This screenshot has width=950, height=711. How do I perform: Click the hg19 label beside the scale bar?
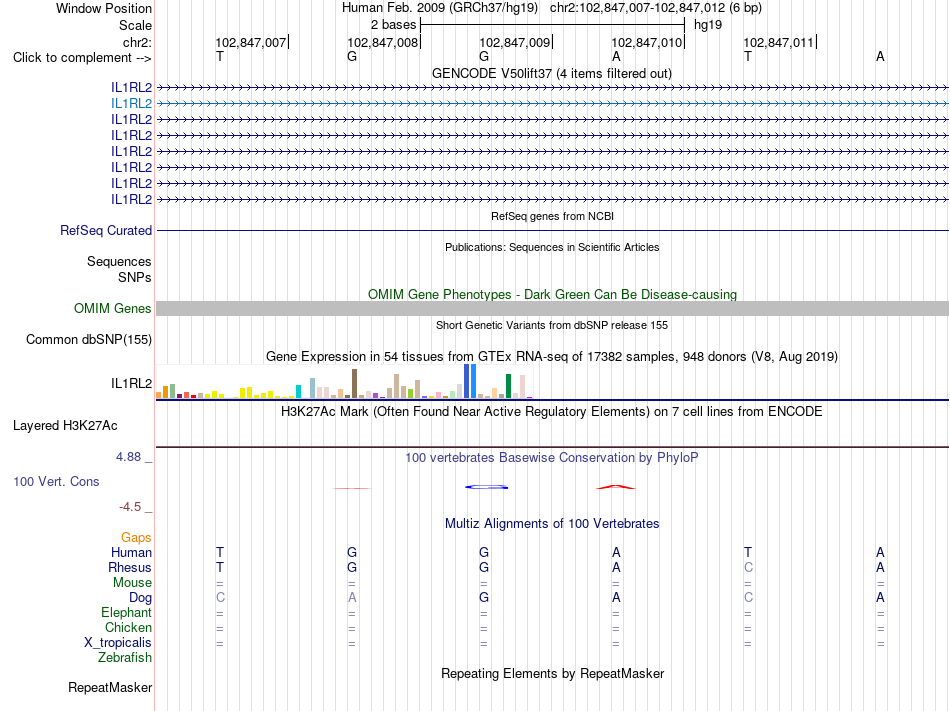(708, 25)
